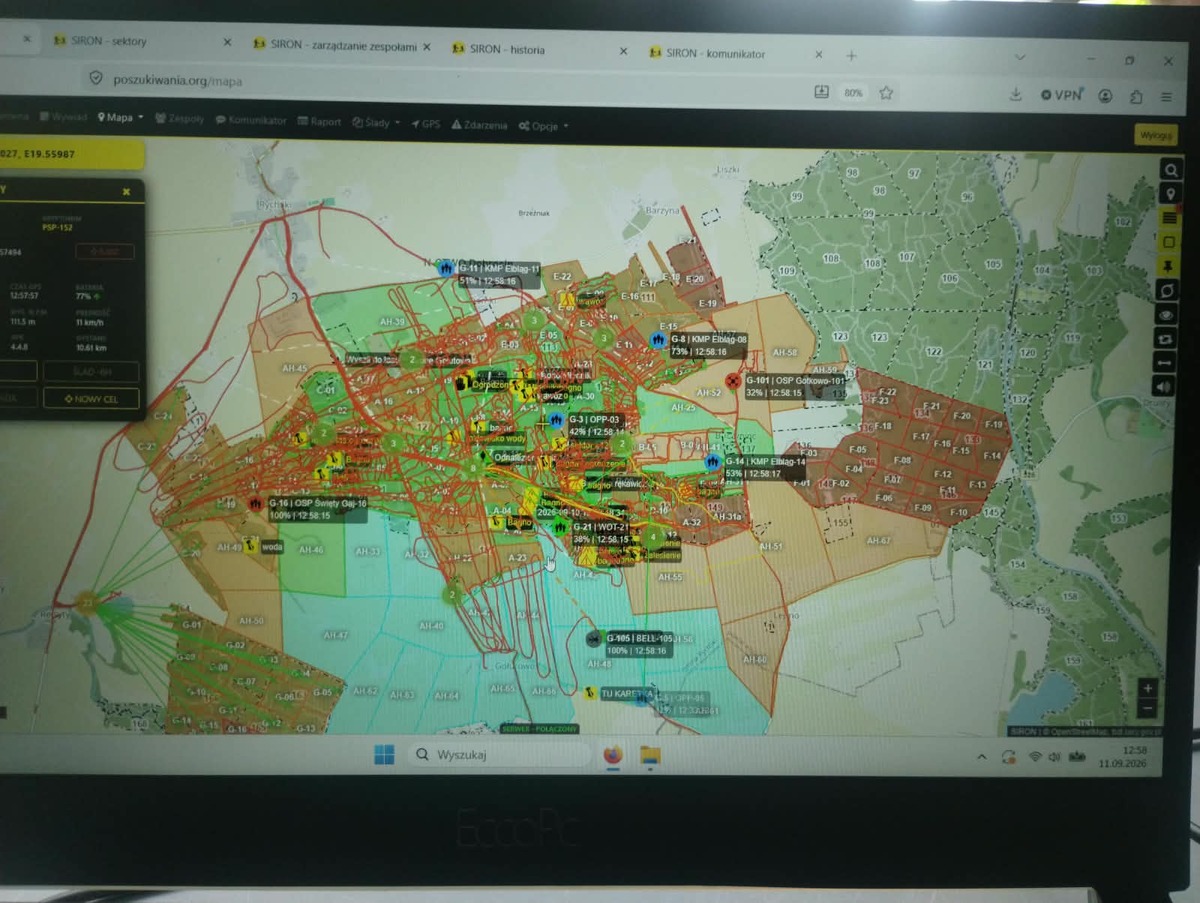The width and height of the screenshot is (1200, 903).
Task: Click the G-14 KMP Elbląg-14 team marker
Action: pos(713,461)
